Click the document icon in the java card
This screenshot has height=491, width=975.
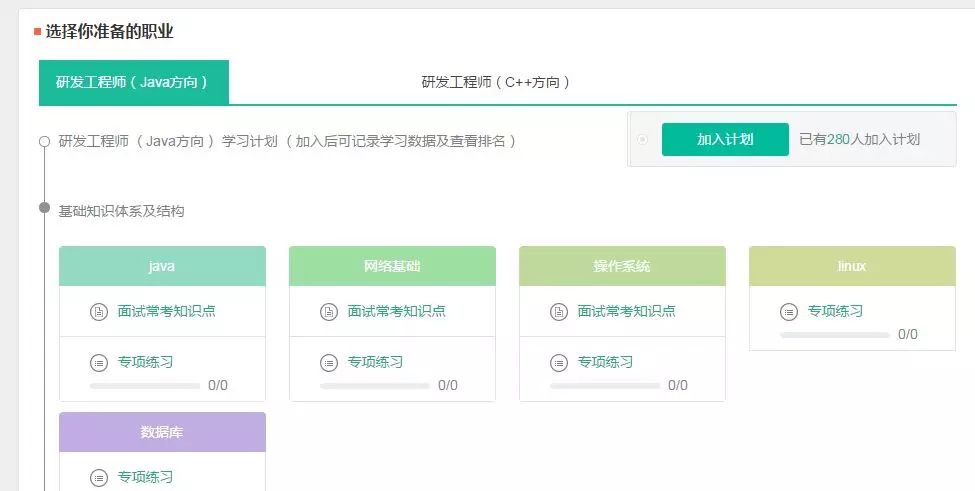(99, 311)
